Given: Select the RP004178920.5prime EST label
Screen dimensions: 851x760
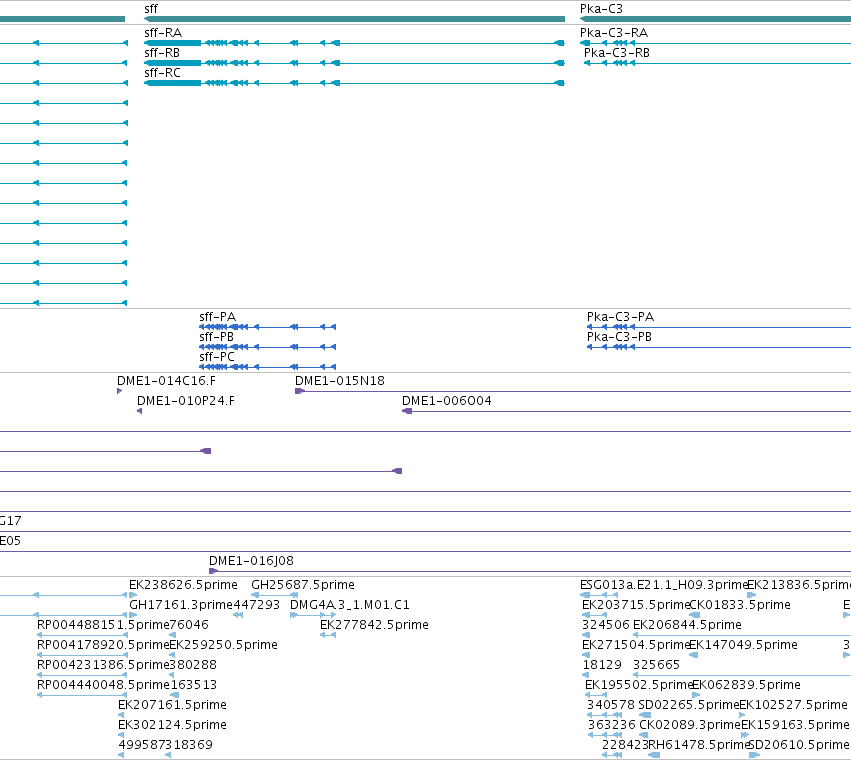Looking at the screenshot, I should pyautogui.click(x=103, y=645).
